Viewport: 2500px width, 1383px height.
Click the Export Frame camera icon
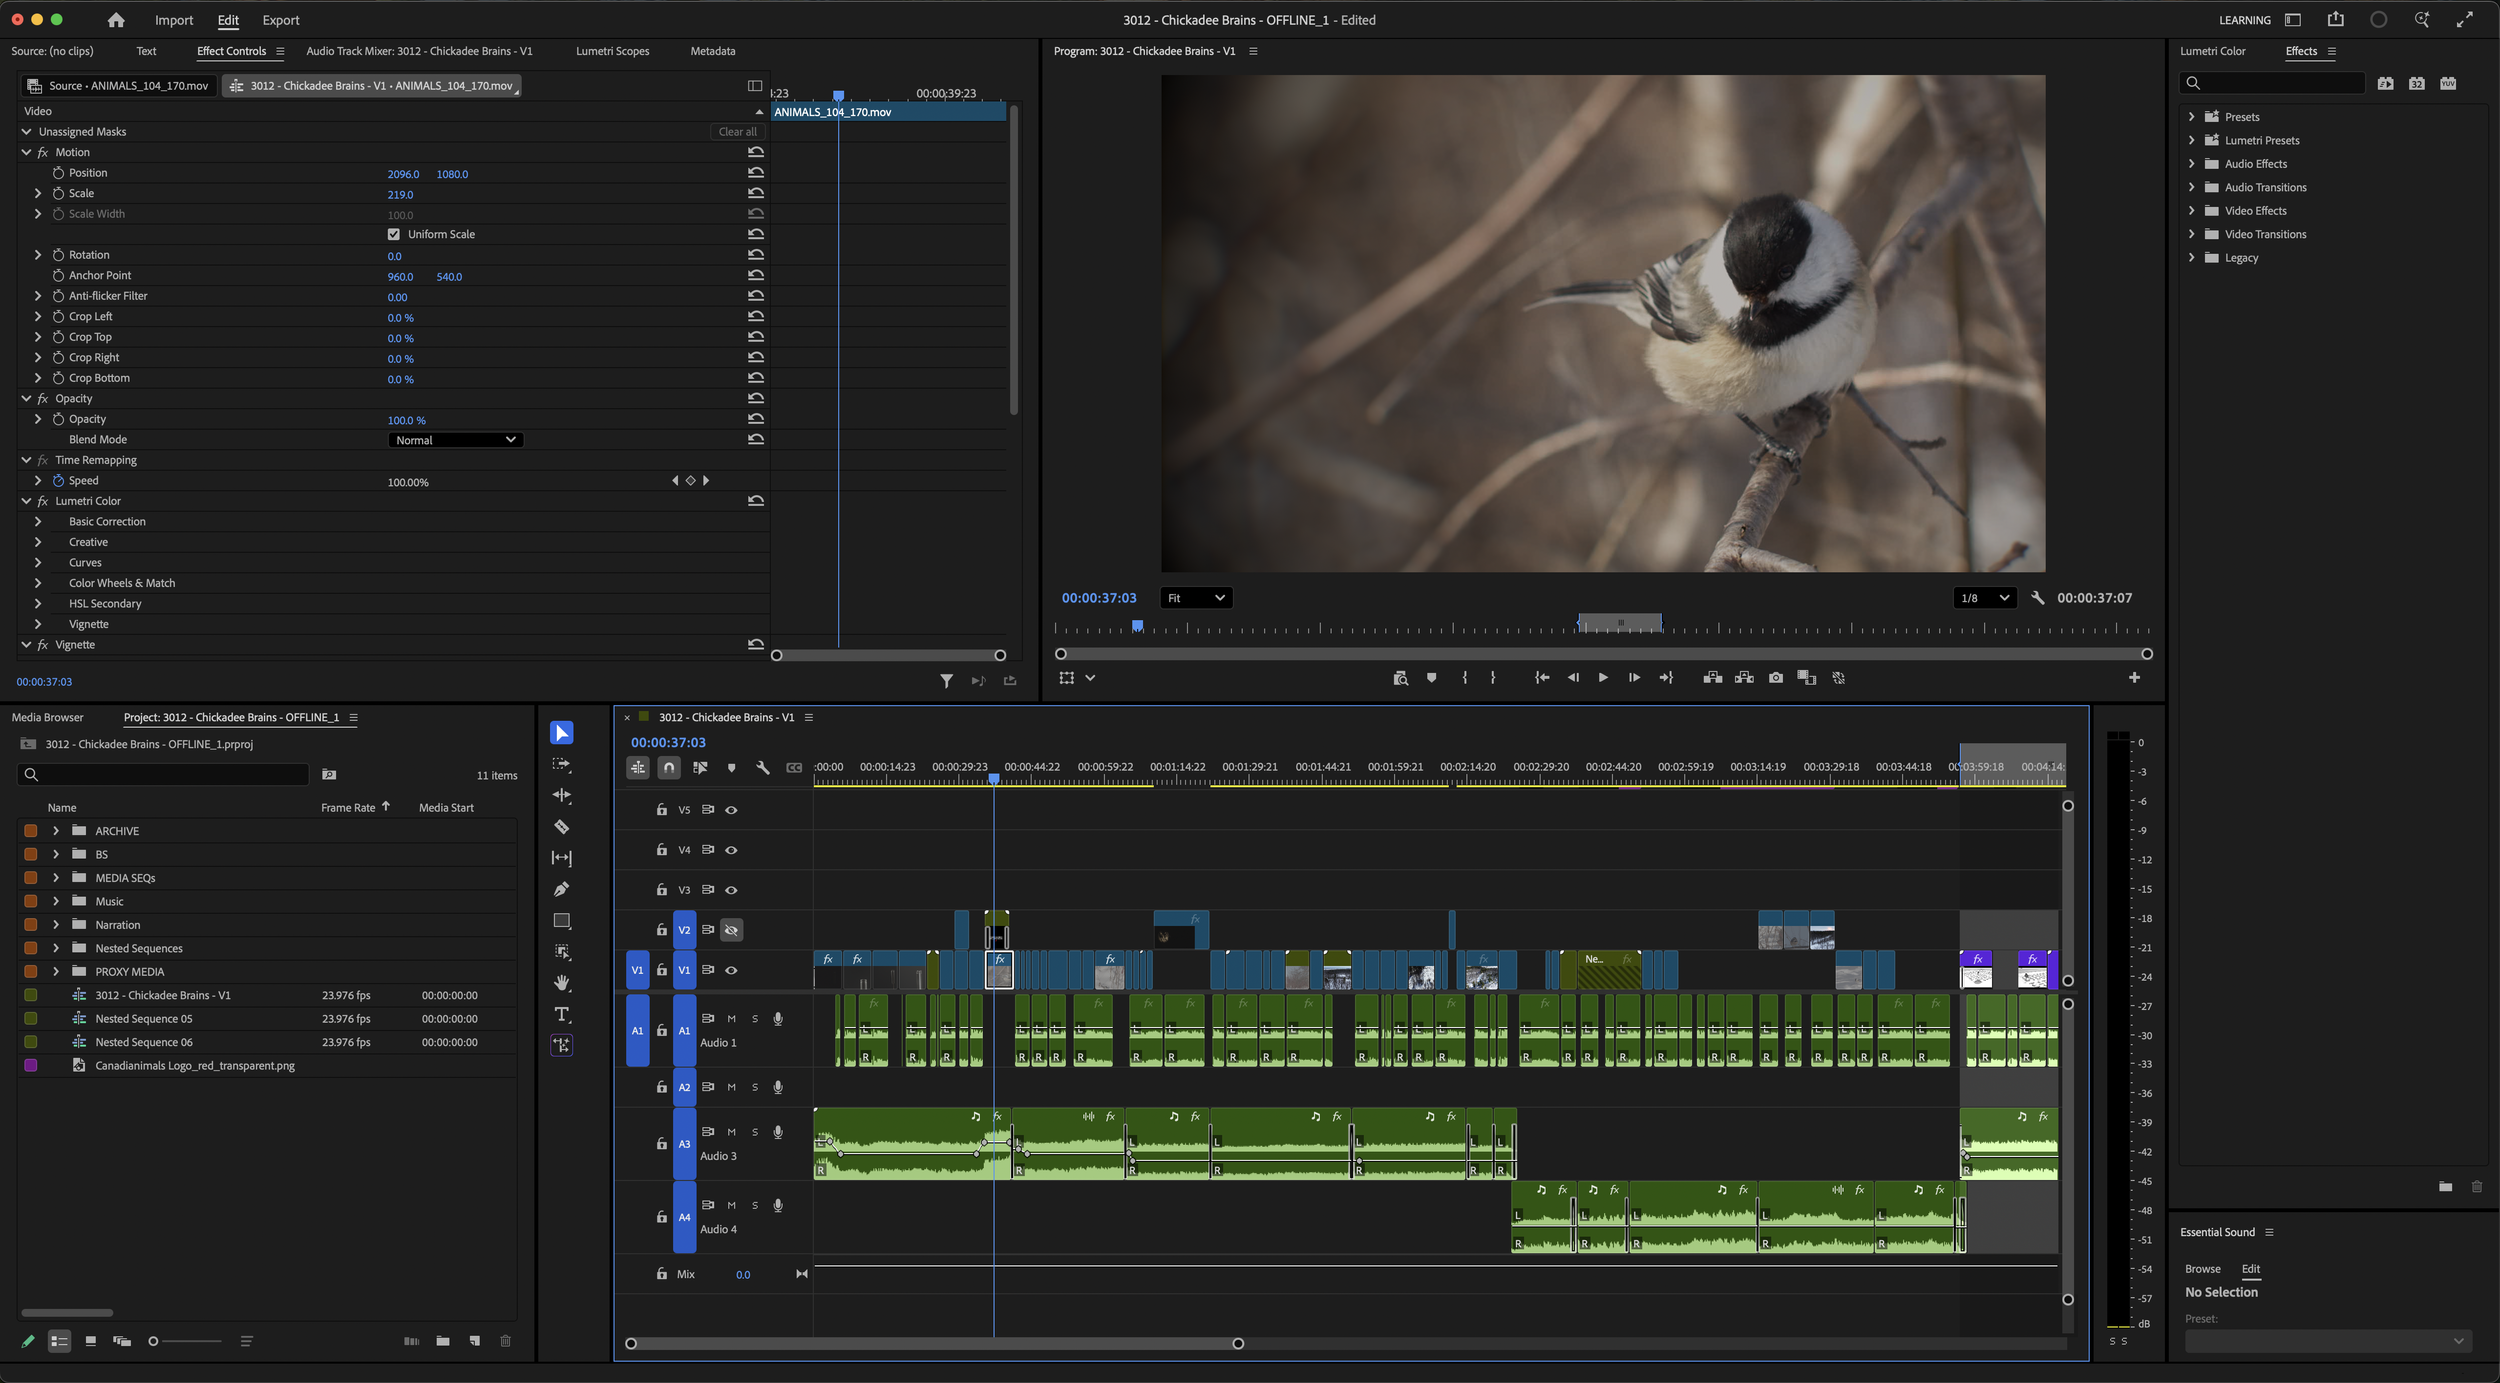1775,678
